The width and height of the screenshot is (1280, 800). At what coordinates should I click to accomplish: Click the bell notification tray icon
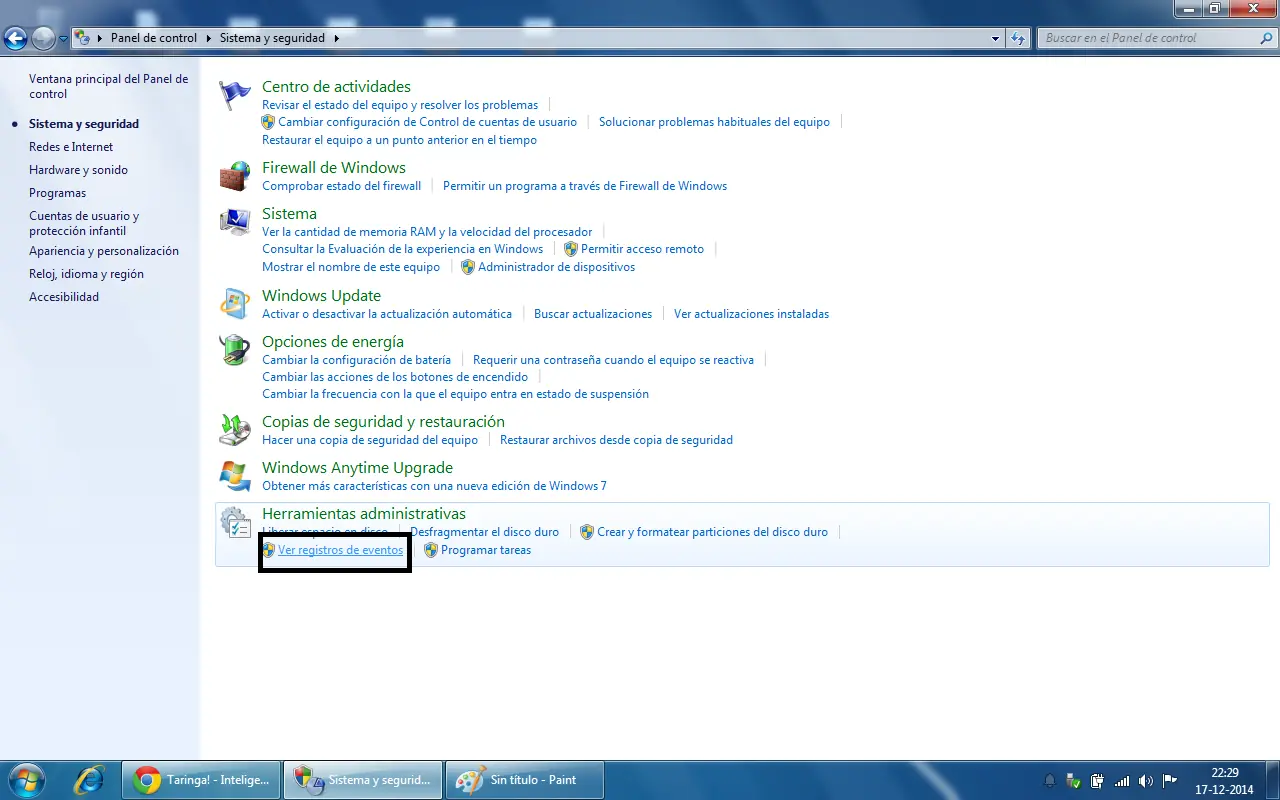1050,780
